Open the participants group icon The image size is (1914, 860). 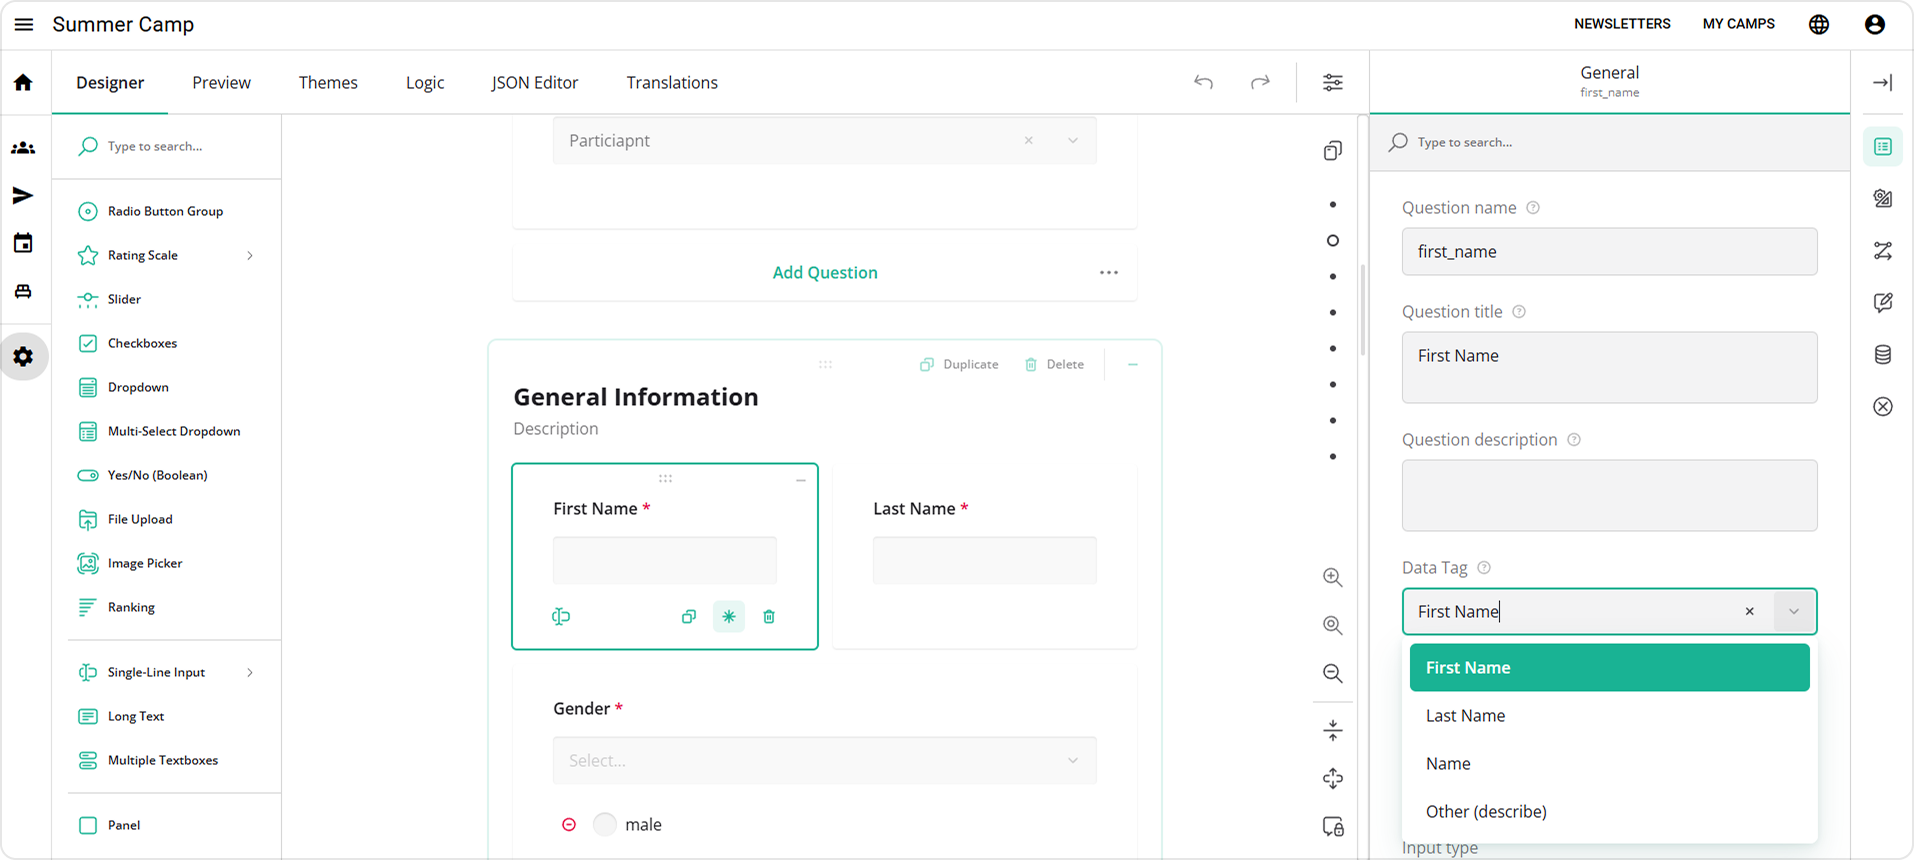point(23,148)
